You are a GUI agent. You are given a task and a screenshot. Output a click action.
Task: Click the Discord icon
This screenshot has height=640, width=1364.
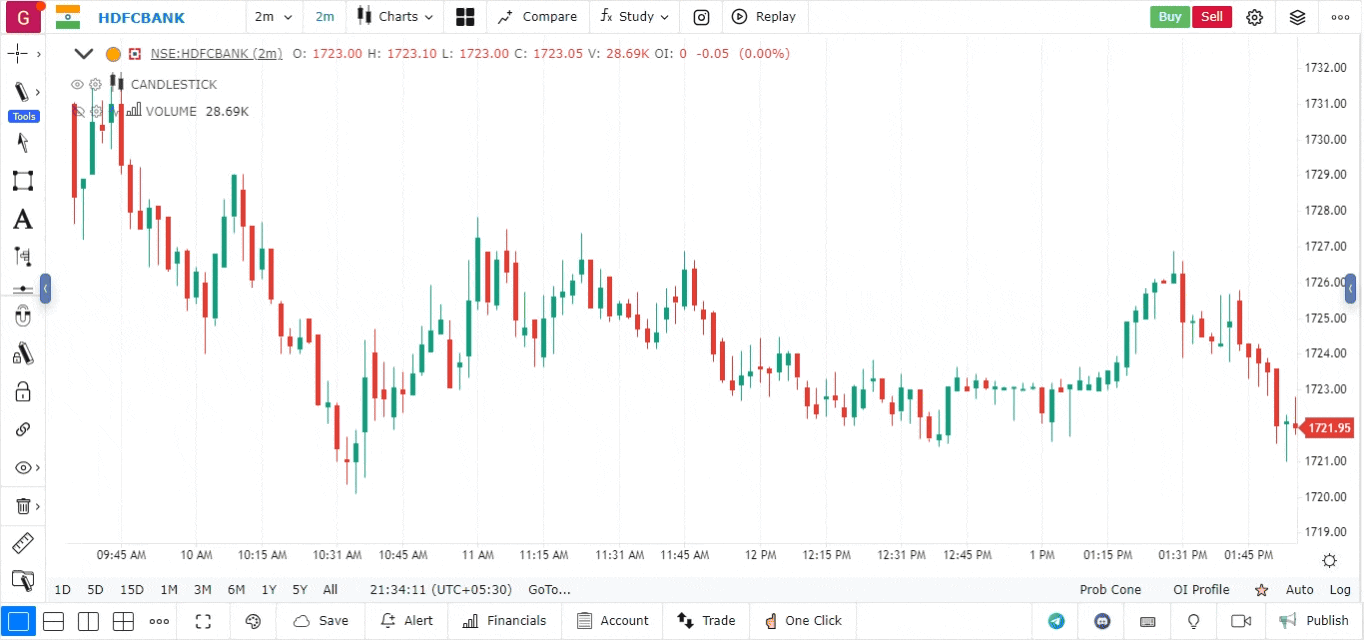click(1103, 621)
